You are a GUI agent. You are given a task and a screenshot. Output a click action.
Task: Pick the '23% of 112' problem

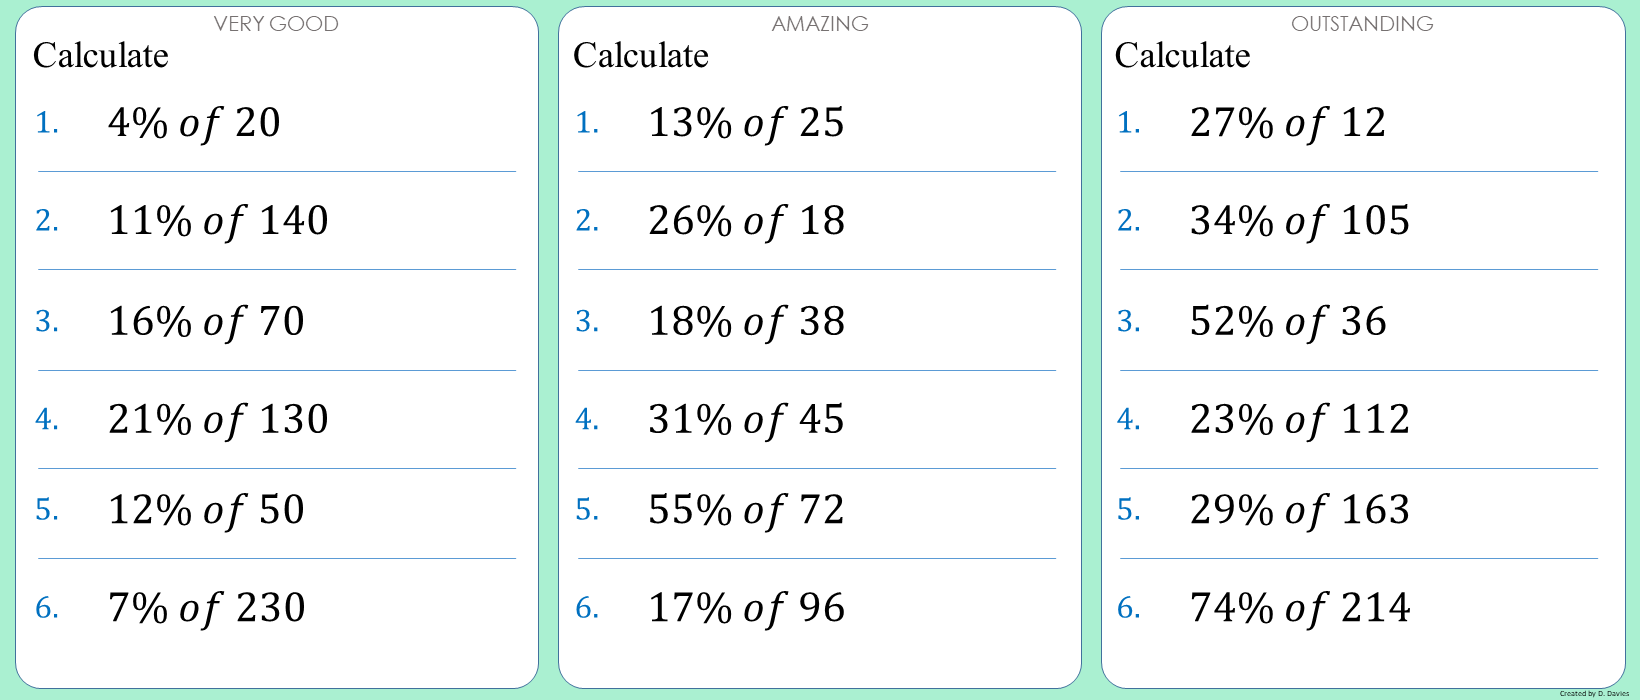[x=1300, y=420]
